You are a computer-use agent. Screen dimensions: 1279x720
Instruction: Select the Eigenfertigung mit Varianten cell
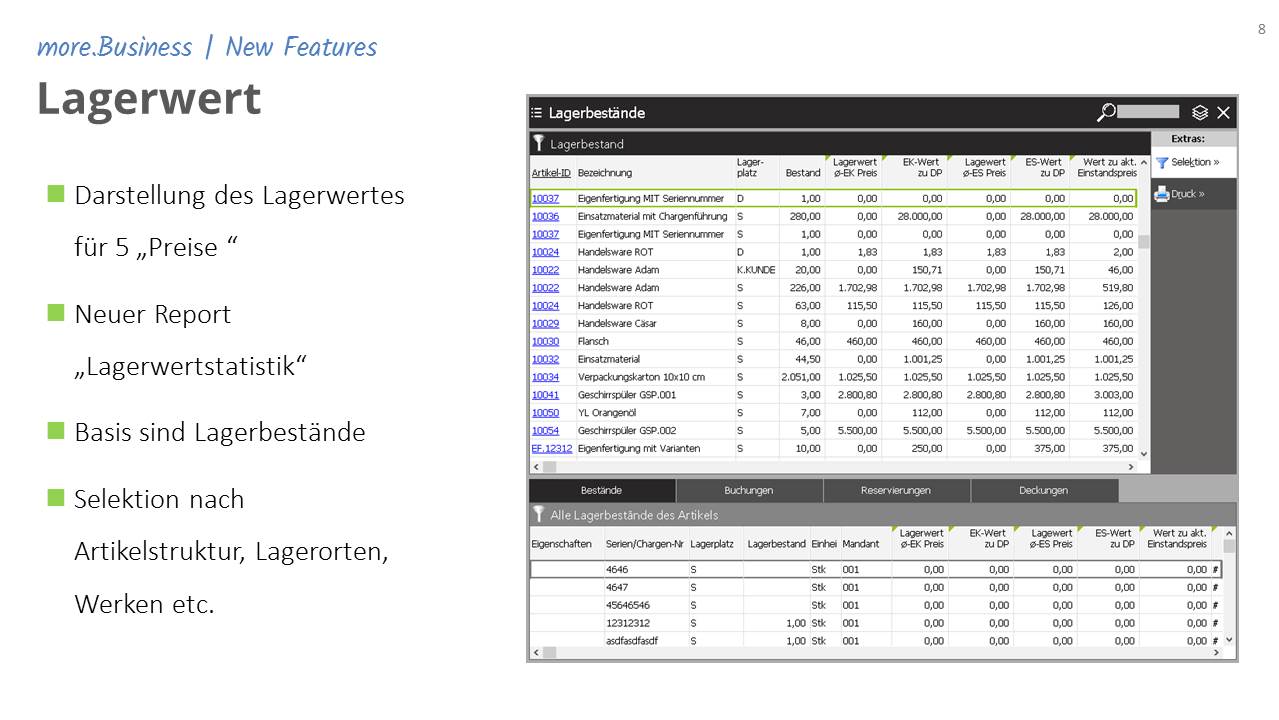[x=640, y=448]
